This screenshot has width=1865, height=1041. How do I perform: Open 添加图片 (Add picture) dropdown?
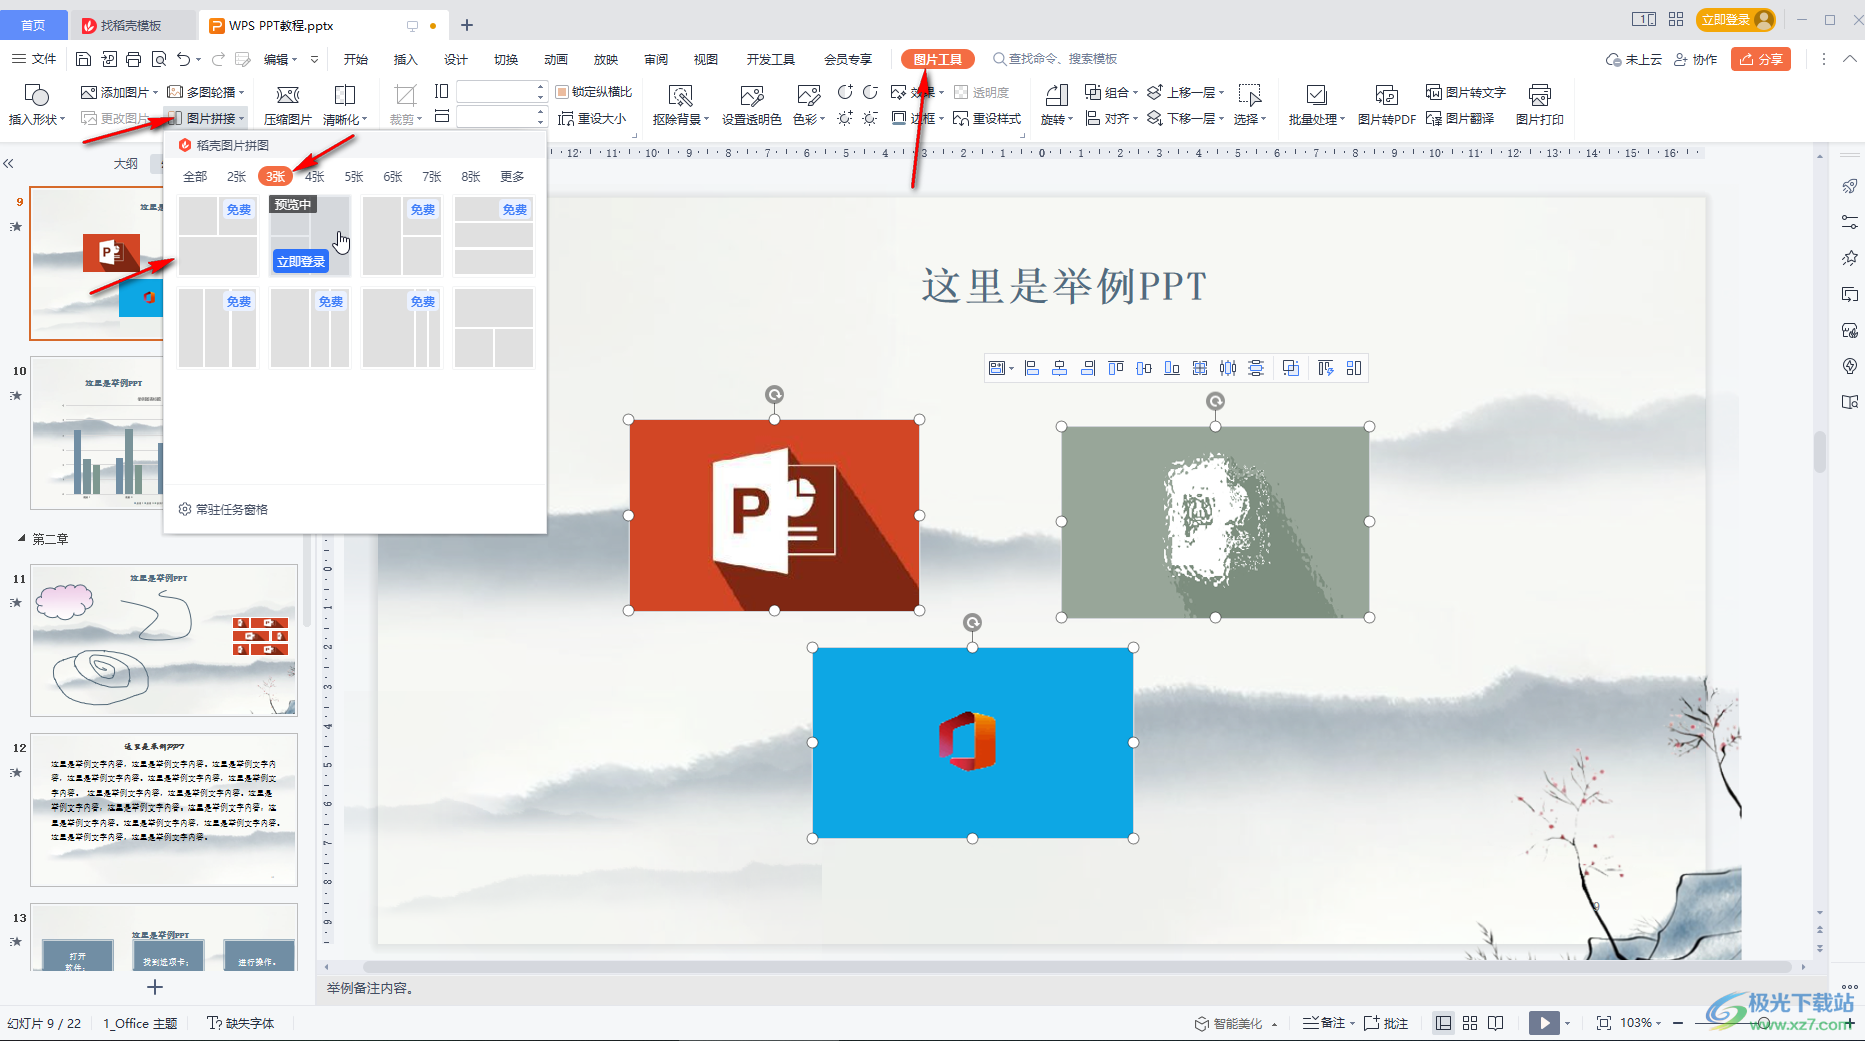(x=119, y=92)
